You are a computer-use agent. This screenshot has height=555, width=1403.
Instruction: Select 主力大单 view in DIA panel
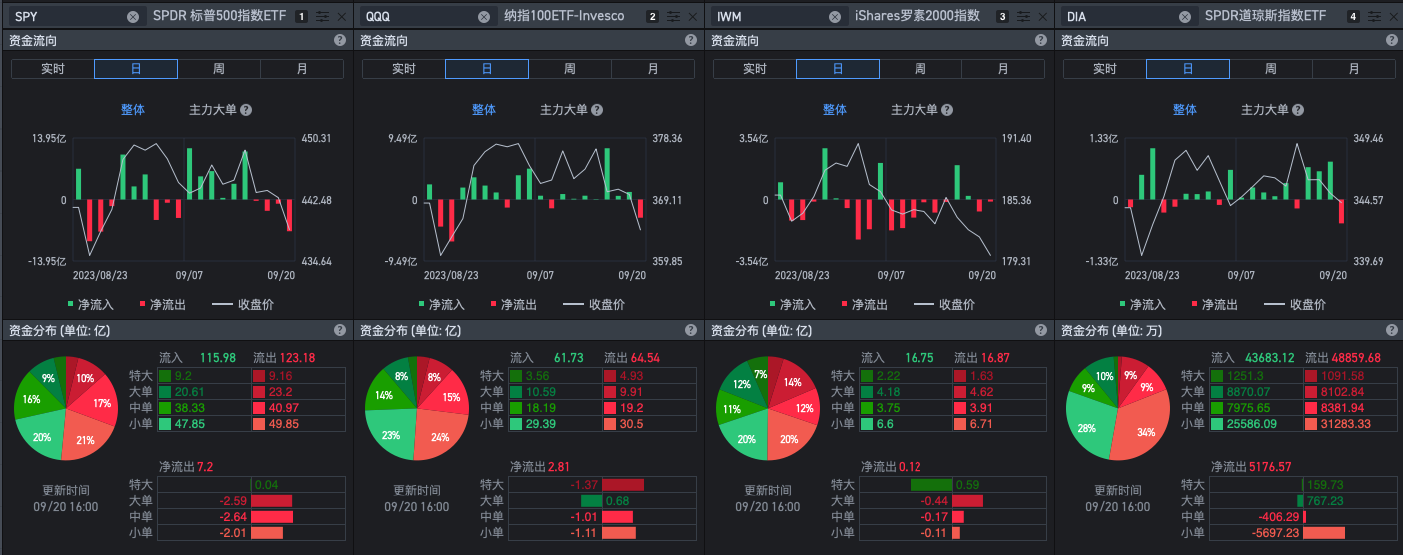[1265, 110]
